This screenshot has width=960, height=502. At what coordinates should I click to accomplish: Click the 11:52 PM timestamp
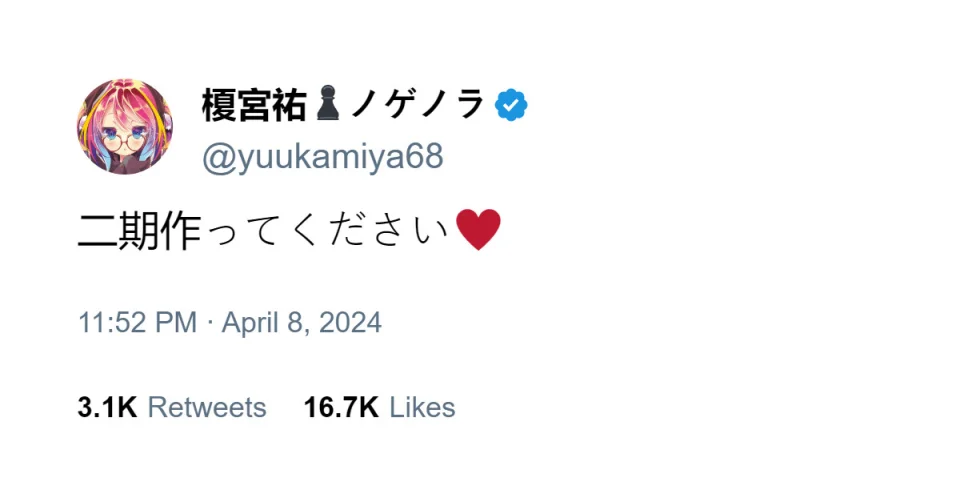point(137,323)
